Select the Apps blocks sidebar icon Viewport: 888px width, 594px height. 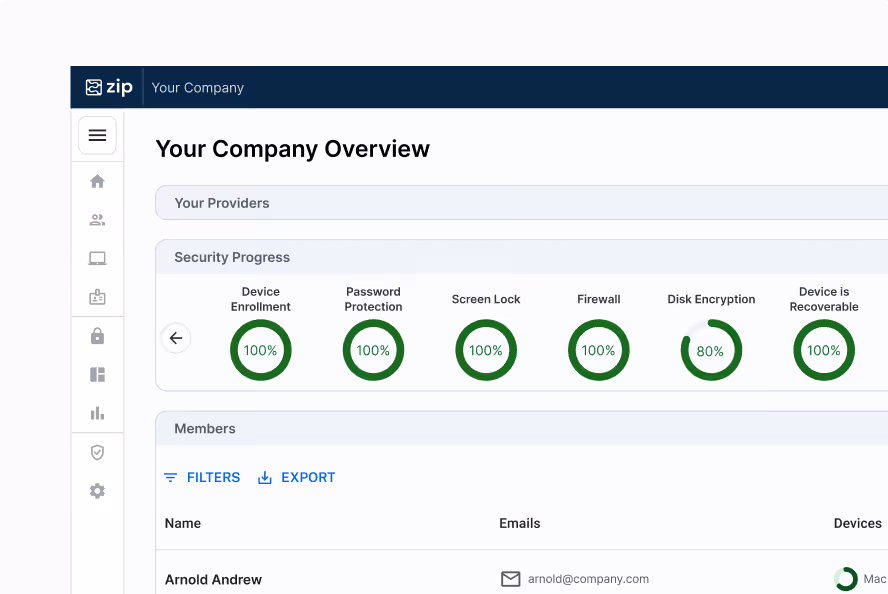[x=97, y=374]
